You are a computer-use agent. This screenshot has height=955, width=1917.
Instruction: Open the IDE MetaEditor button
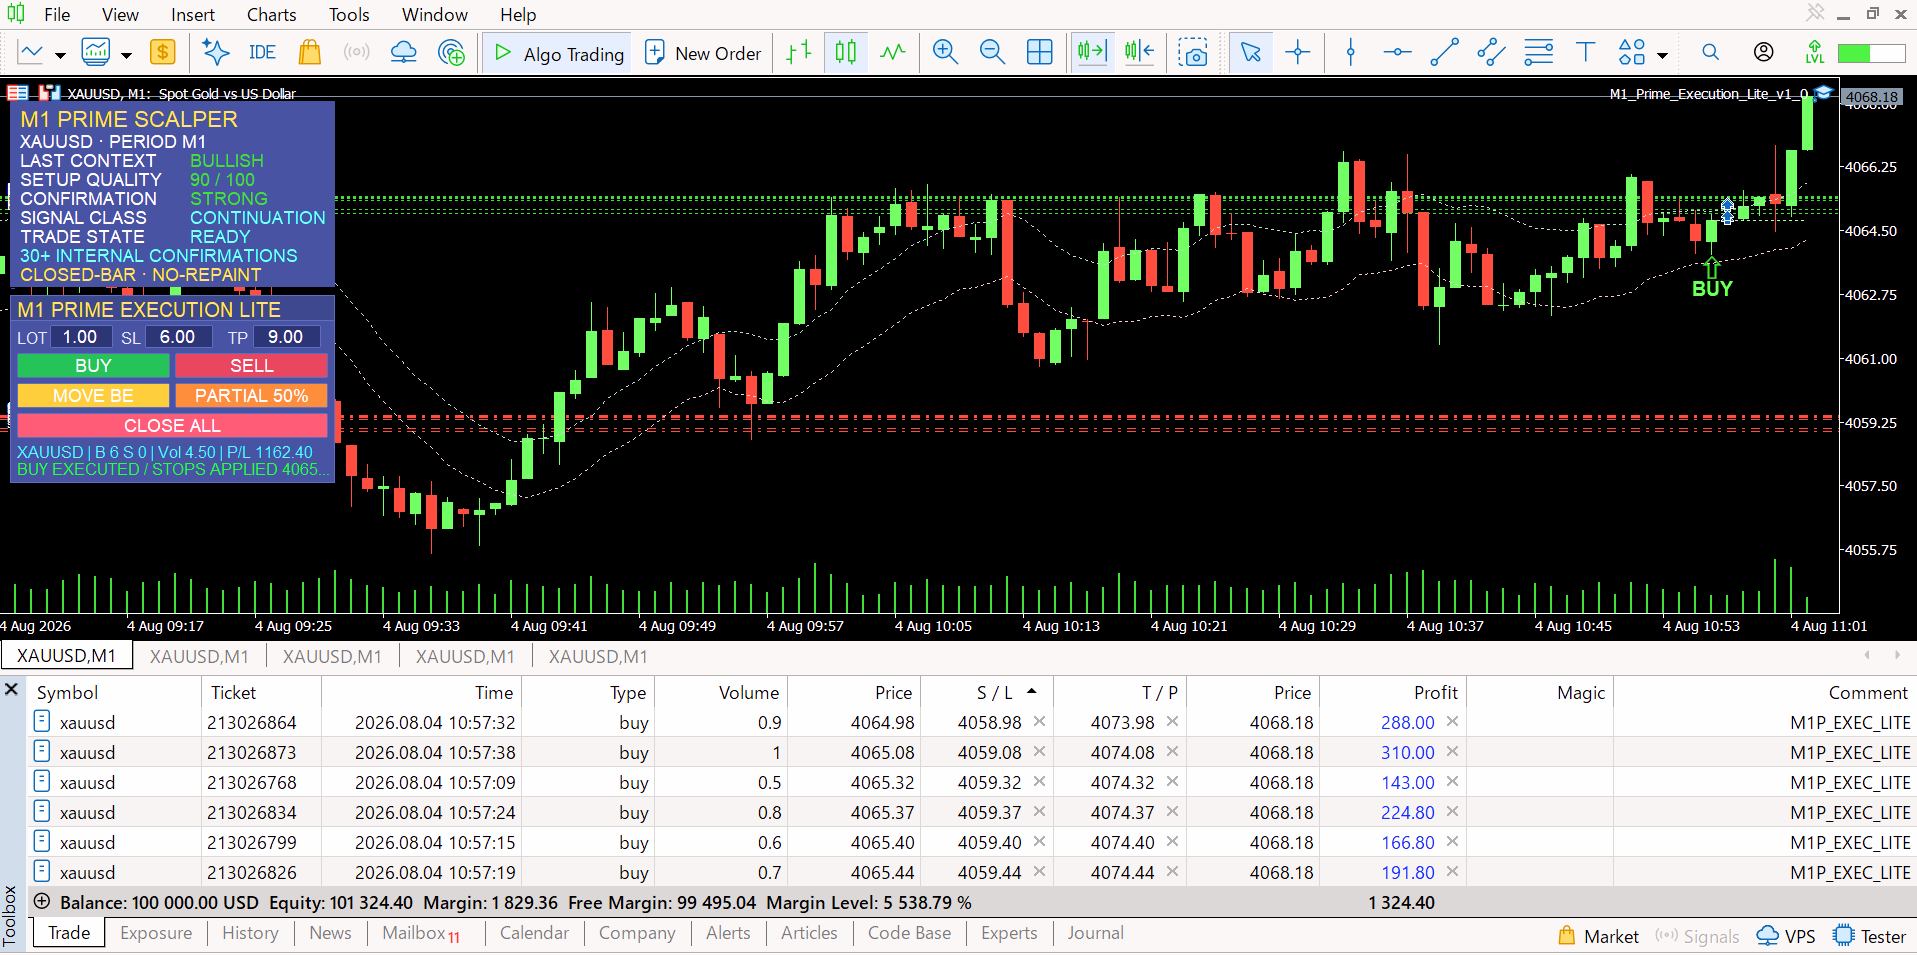click(262, 53)
